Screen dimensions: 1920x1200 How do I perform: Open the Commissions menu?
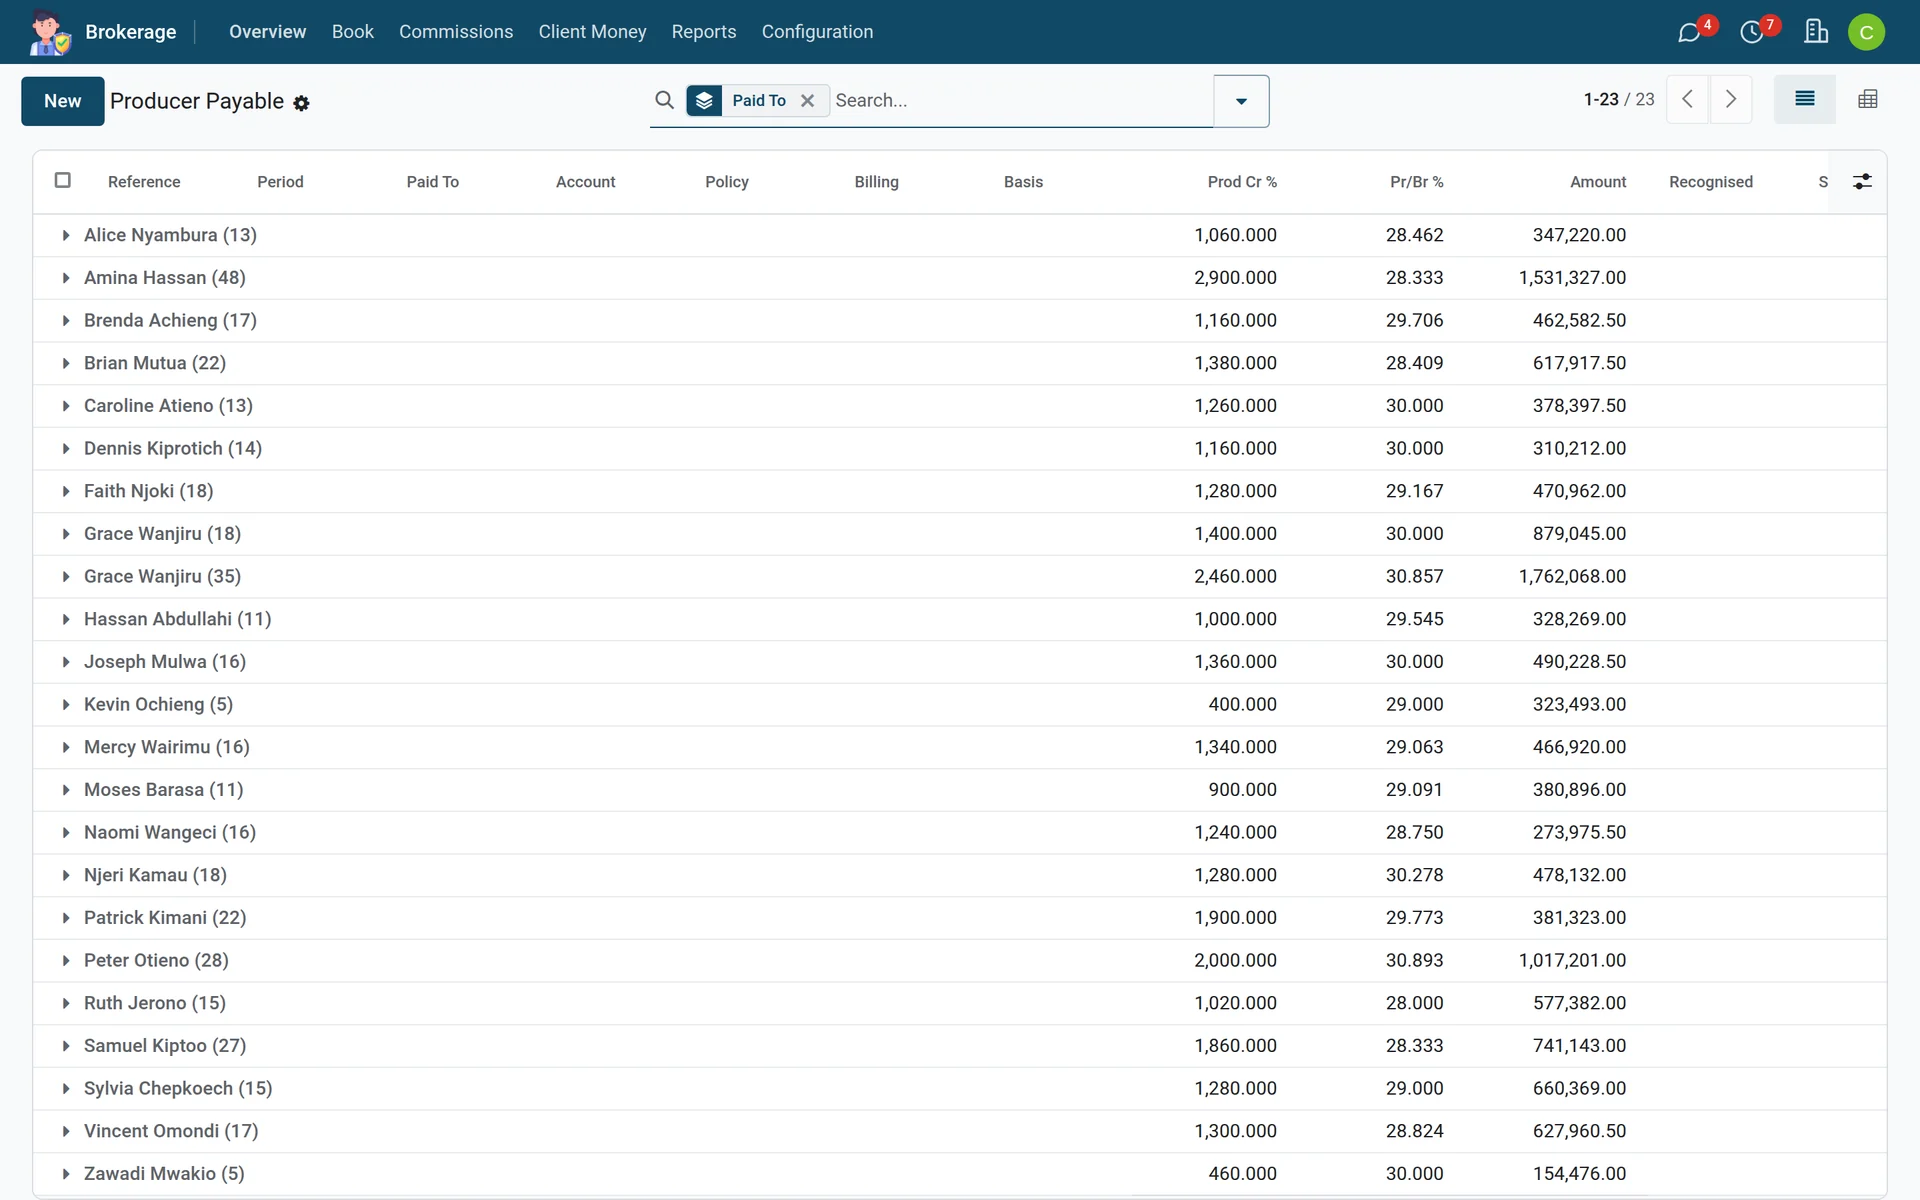pos(456,32)
